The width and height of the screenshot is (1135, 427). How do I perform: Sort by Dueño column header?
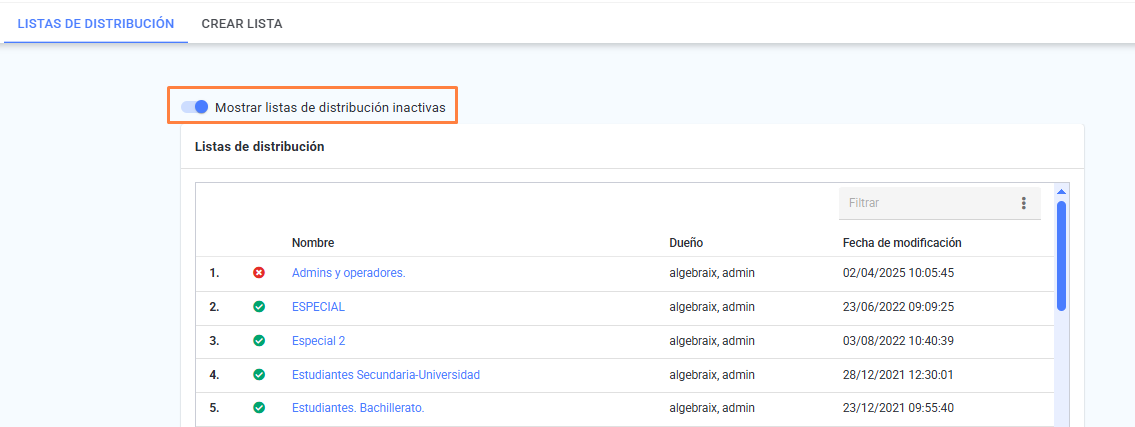tap(686, 243)
